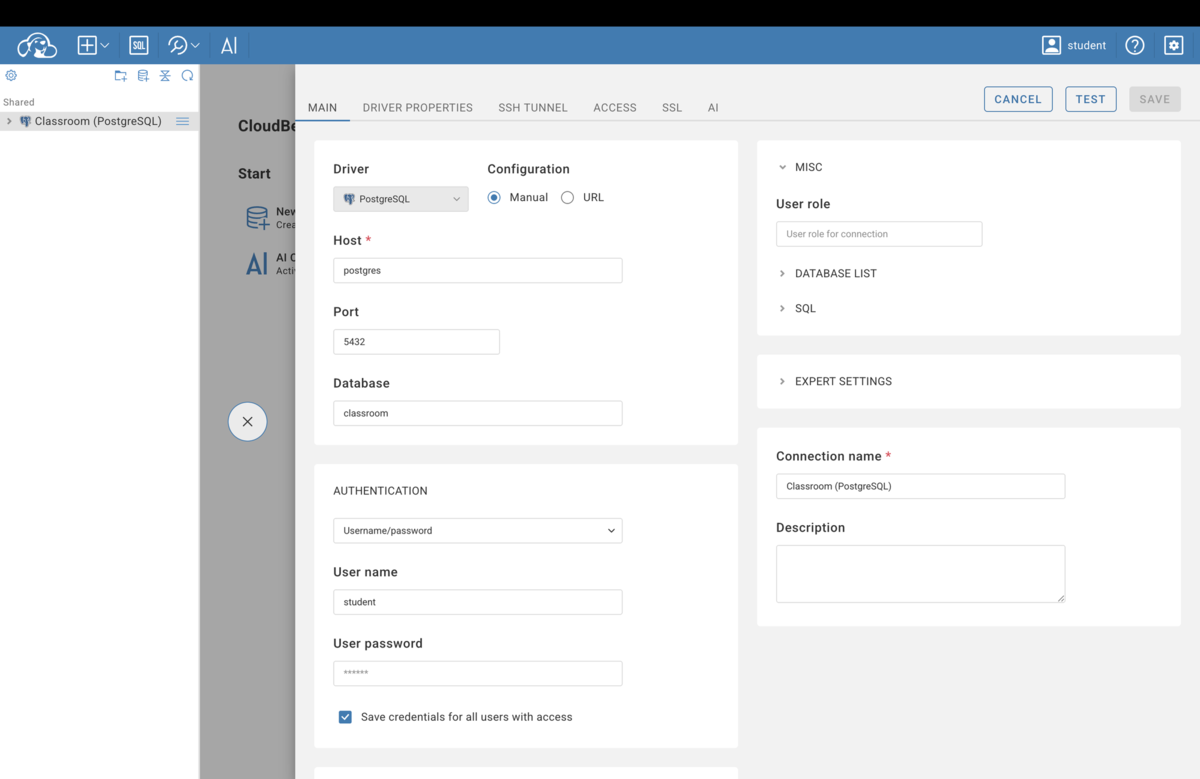Open the student user account menu

(x=1074, y=45)
